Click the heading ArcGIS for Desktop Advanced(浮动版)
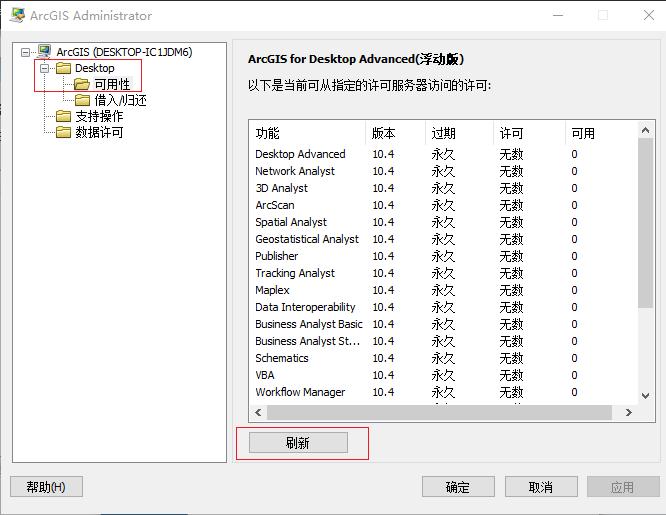The width and height of the screenshot is (666, 515). tap(356, 59)
